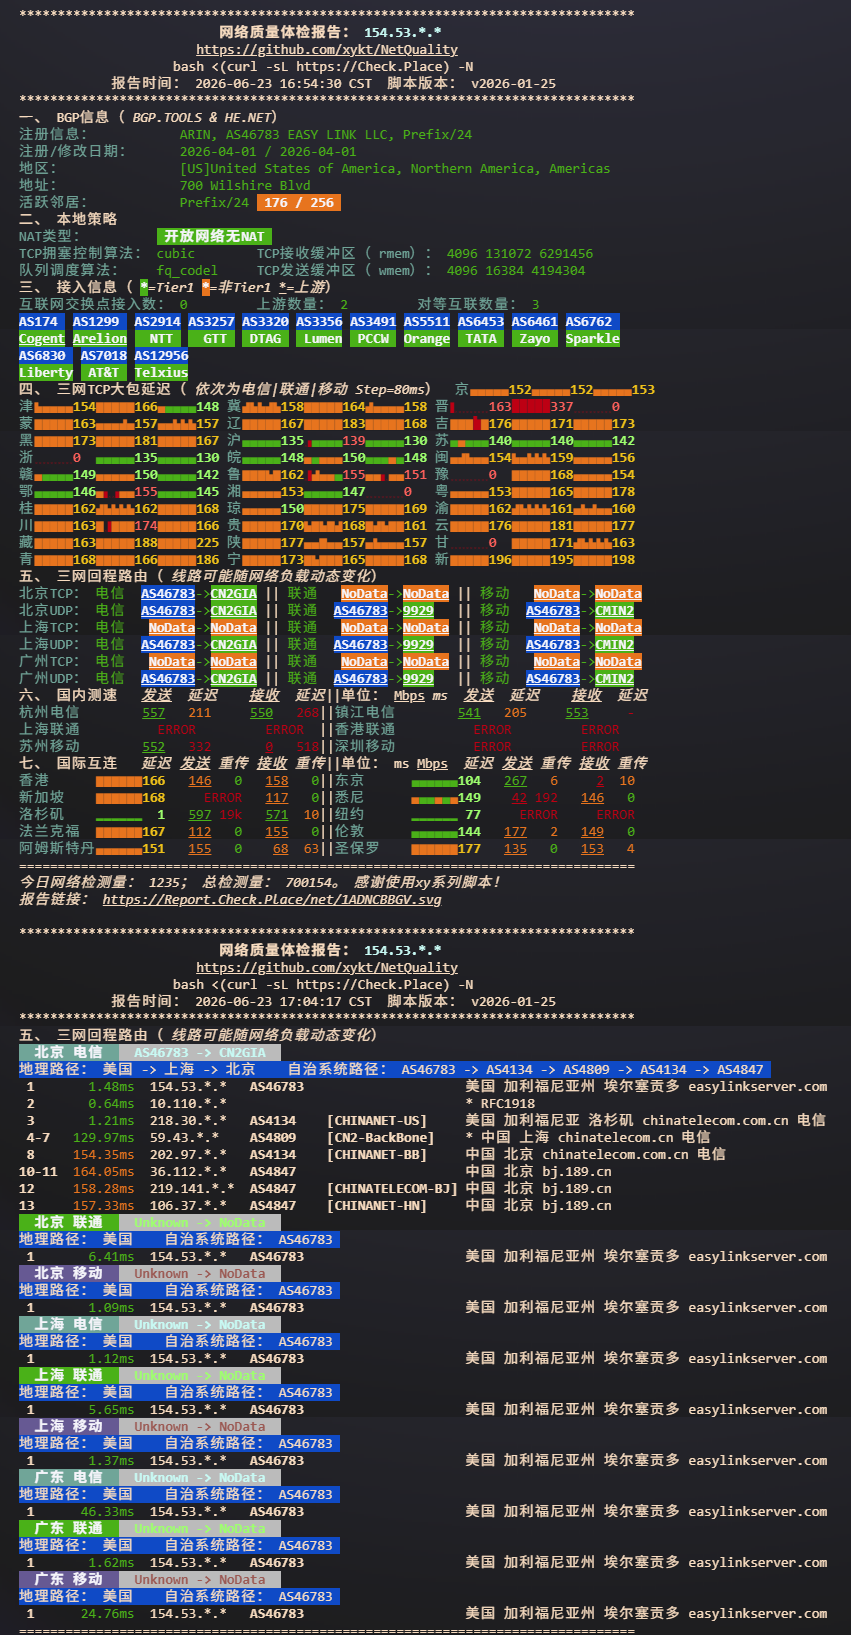
Task: Click the [CHINANET-US] hop label
Action: [377, 1120]
